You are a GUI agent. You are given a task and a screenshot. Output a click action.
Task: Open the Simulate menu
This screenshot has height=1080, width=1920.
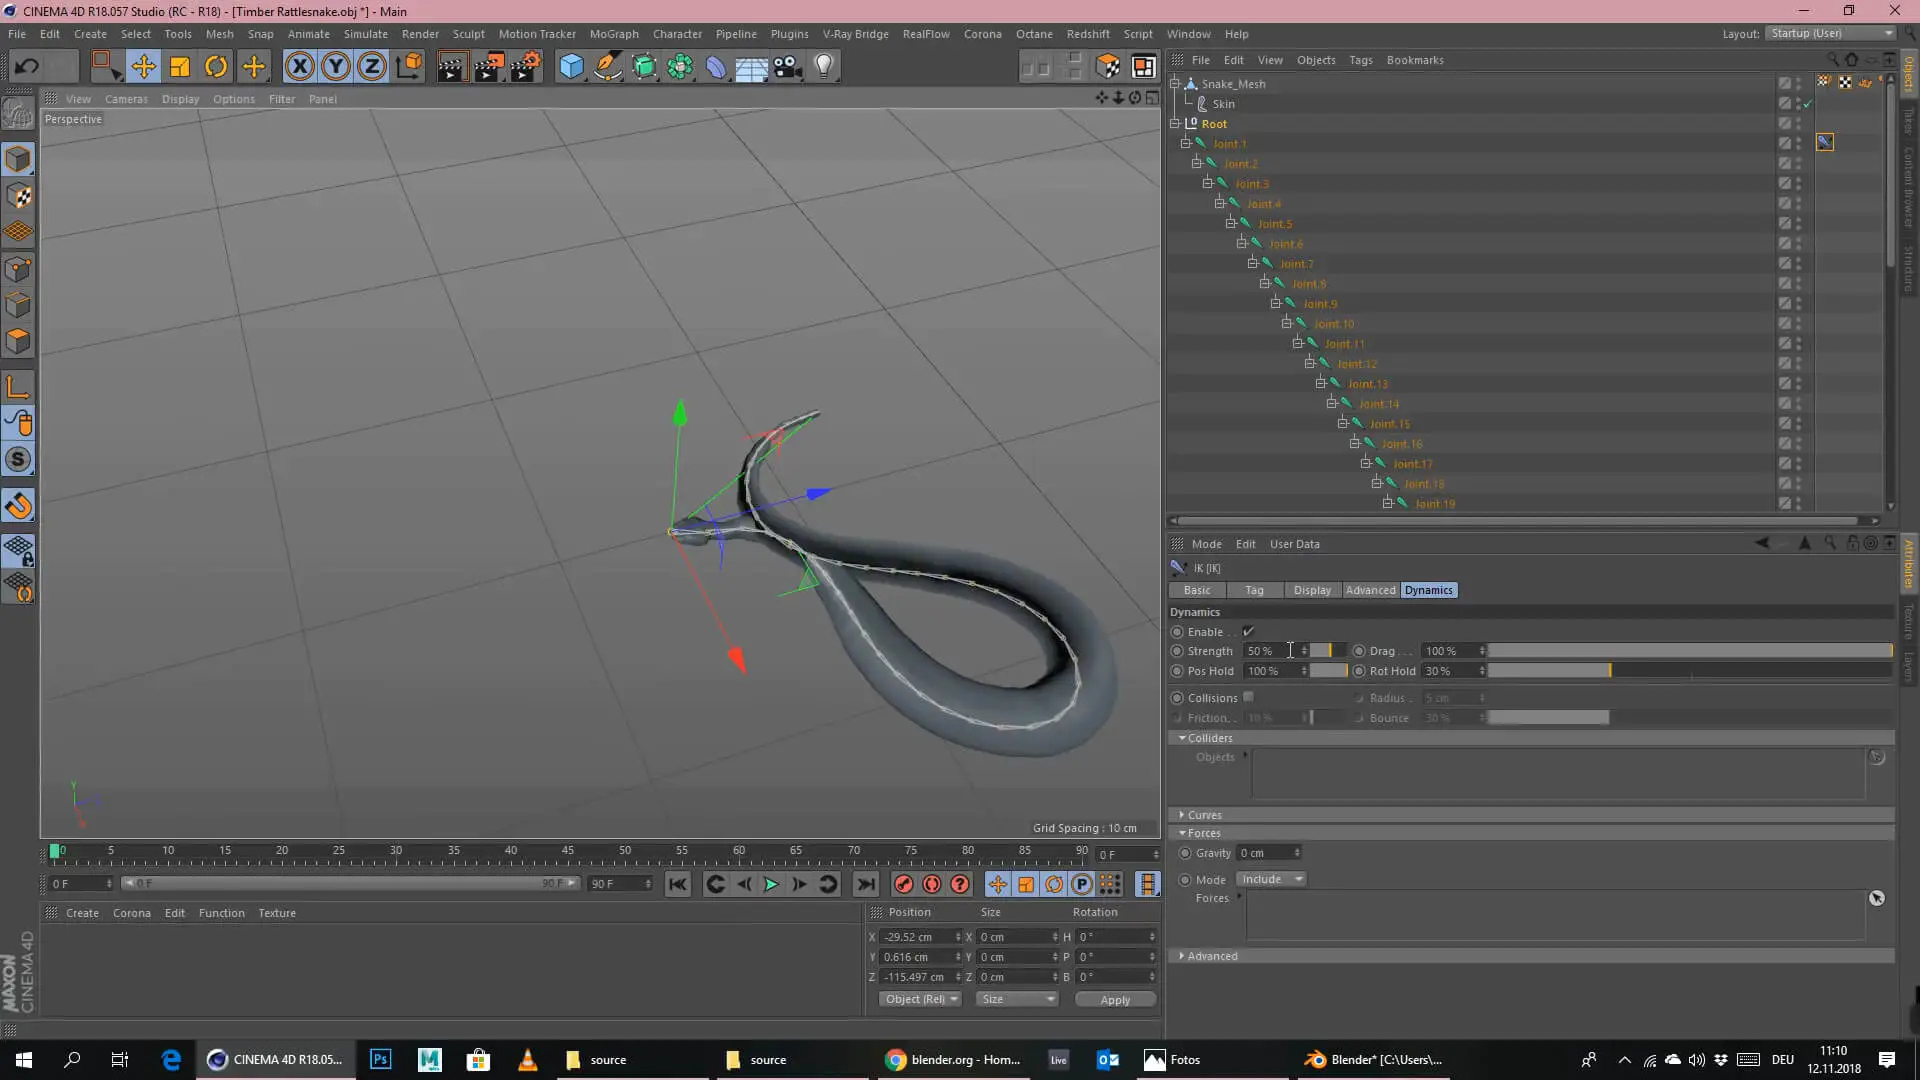click(x=365, y=34)
